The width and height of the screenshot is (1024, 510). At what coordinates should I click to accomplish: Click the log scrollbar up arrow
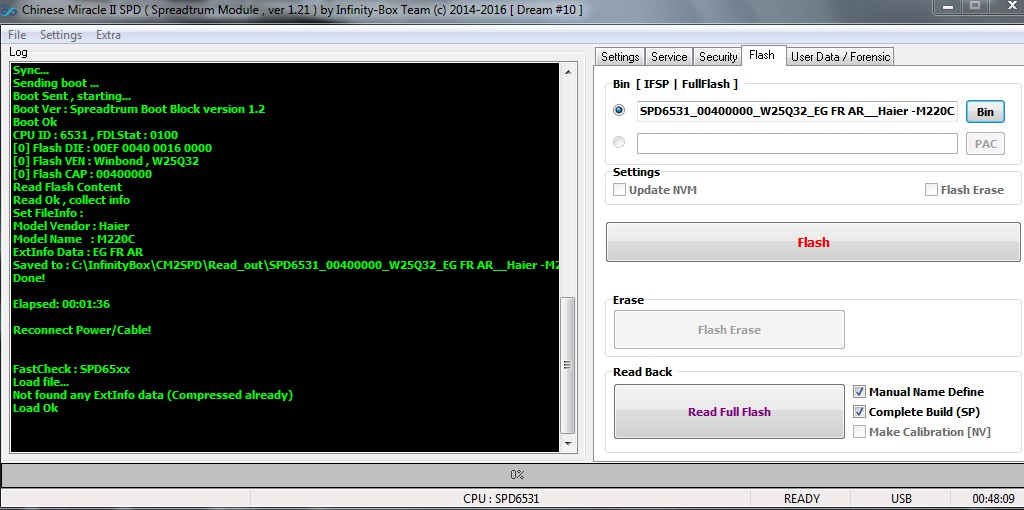(x=568, y=70)
